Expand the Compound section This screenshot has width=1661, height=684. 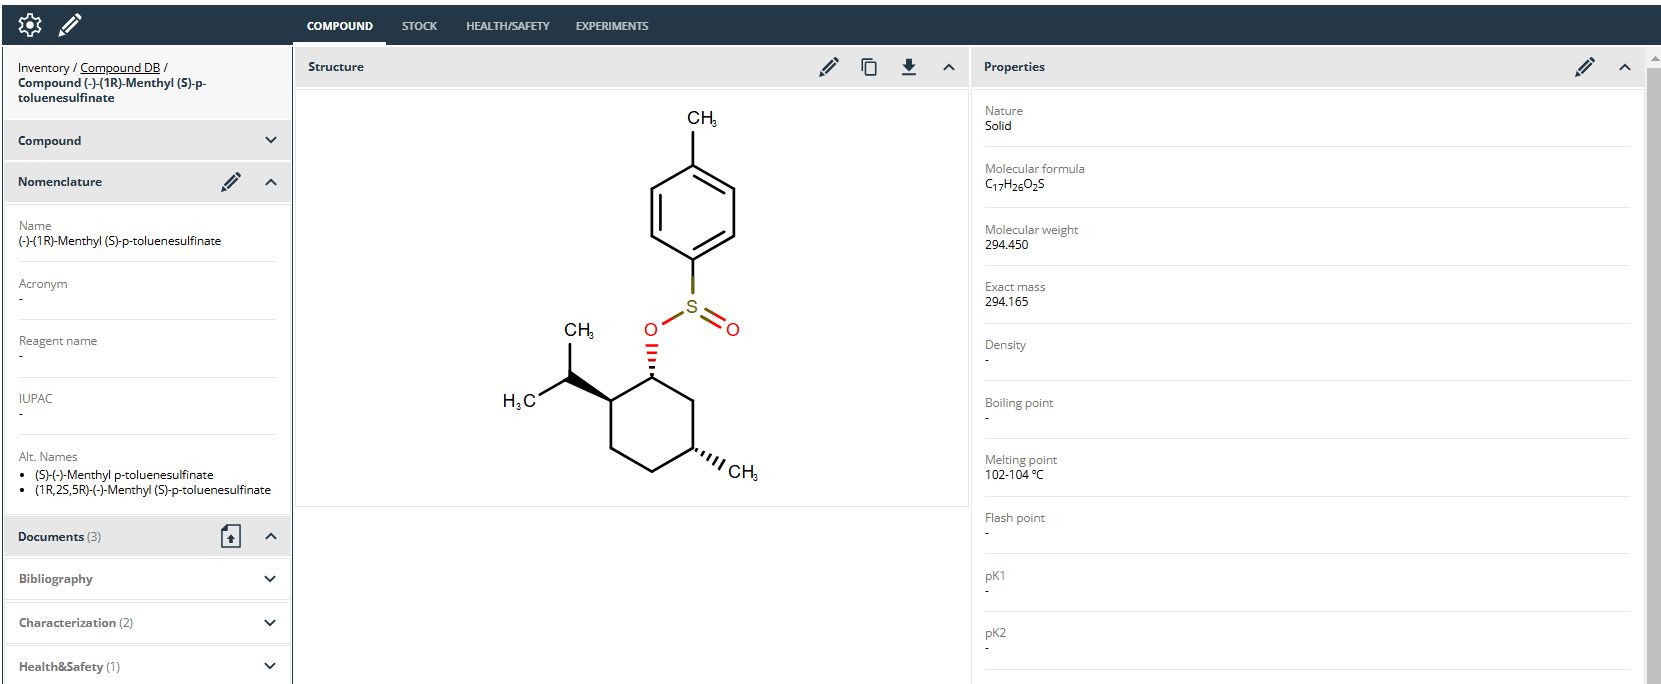271,141
